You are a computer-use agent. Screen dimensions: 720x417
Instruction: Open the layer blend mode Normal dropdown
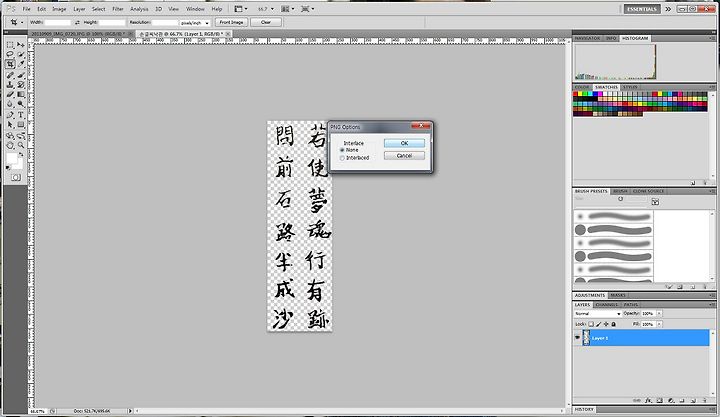pos(597,314)
